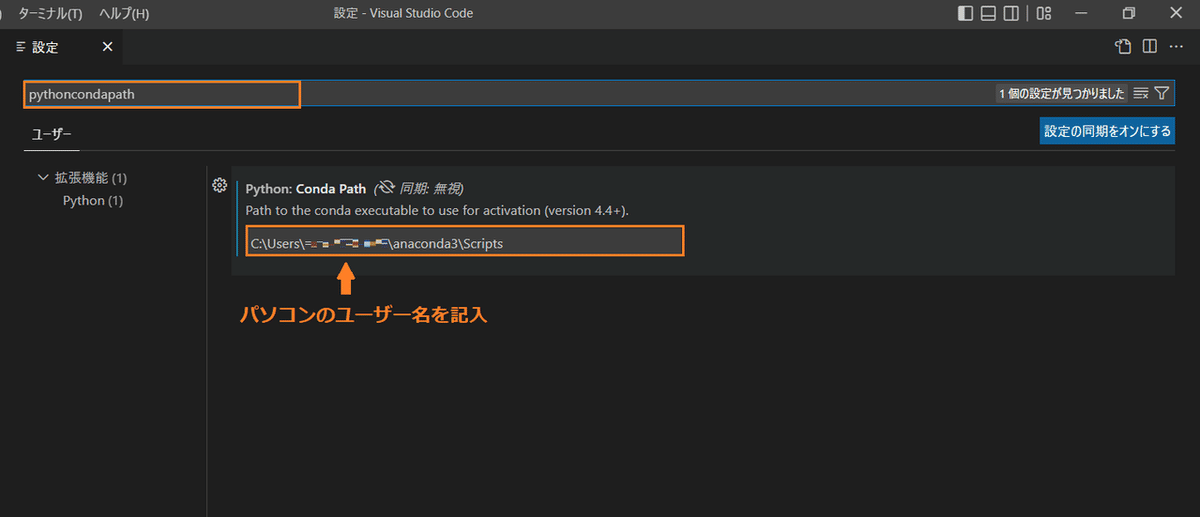Collapse the 拡張機能 (1) tree group
Image resolution: width=1200 pixels, height=517 pixels.
[x=82, y=178]
